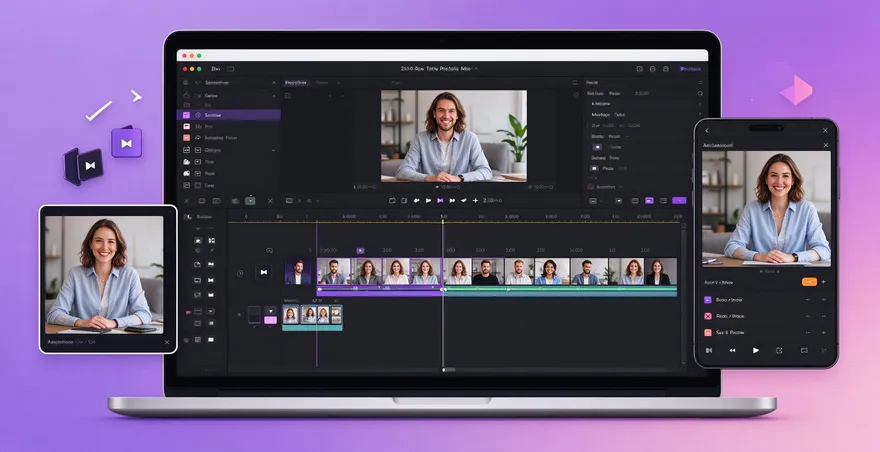Click the salmon icon in left sidebar list
The image size is (880, 452).
click(x=187, y=138)
